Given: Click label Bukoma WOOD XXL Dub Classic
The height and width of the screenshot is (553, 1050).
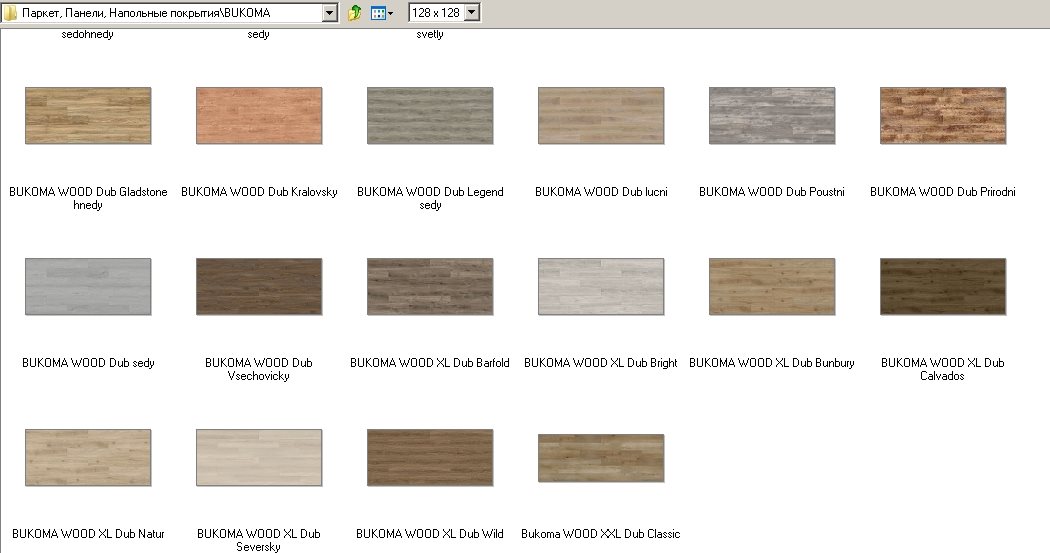Looking at the screenshot, I should click(601, 534).
